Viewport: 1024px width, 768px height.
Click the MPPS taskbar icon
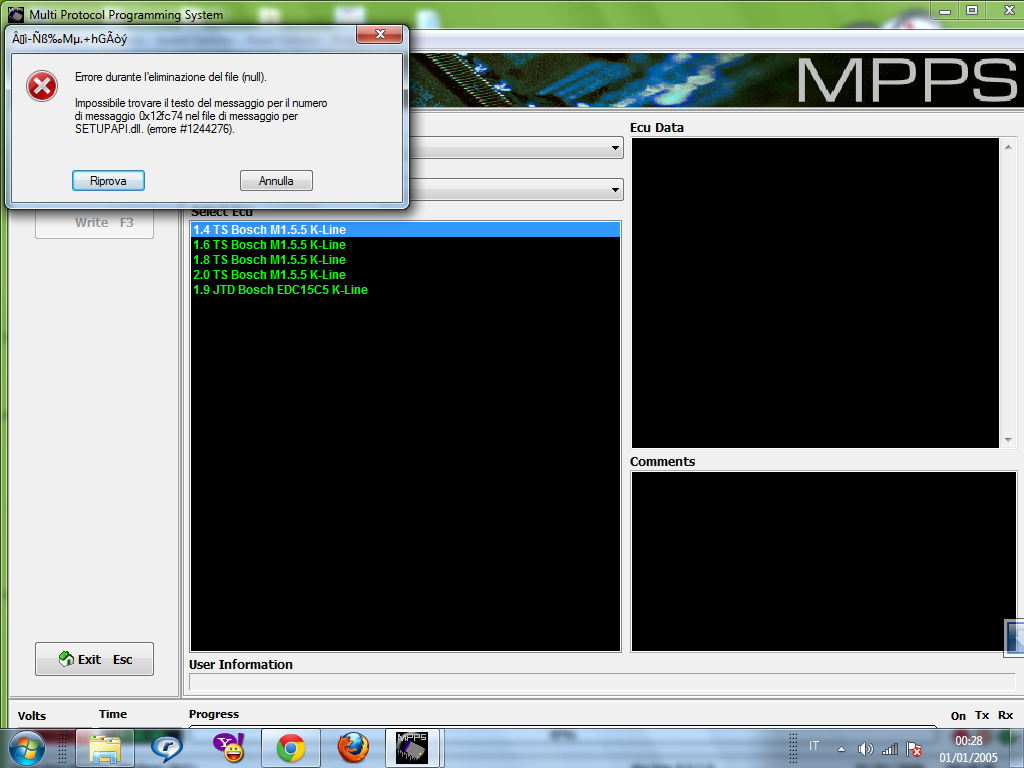[413, 748]
